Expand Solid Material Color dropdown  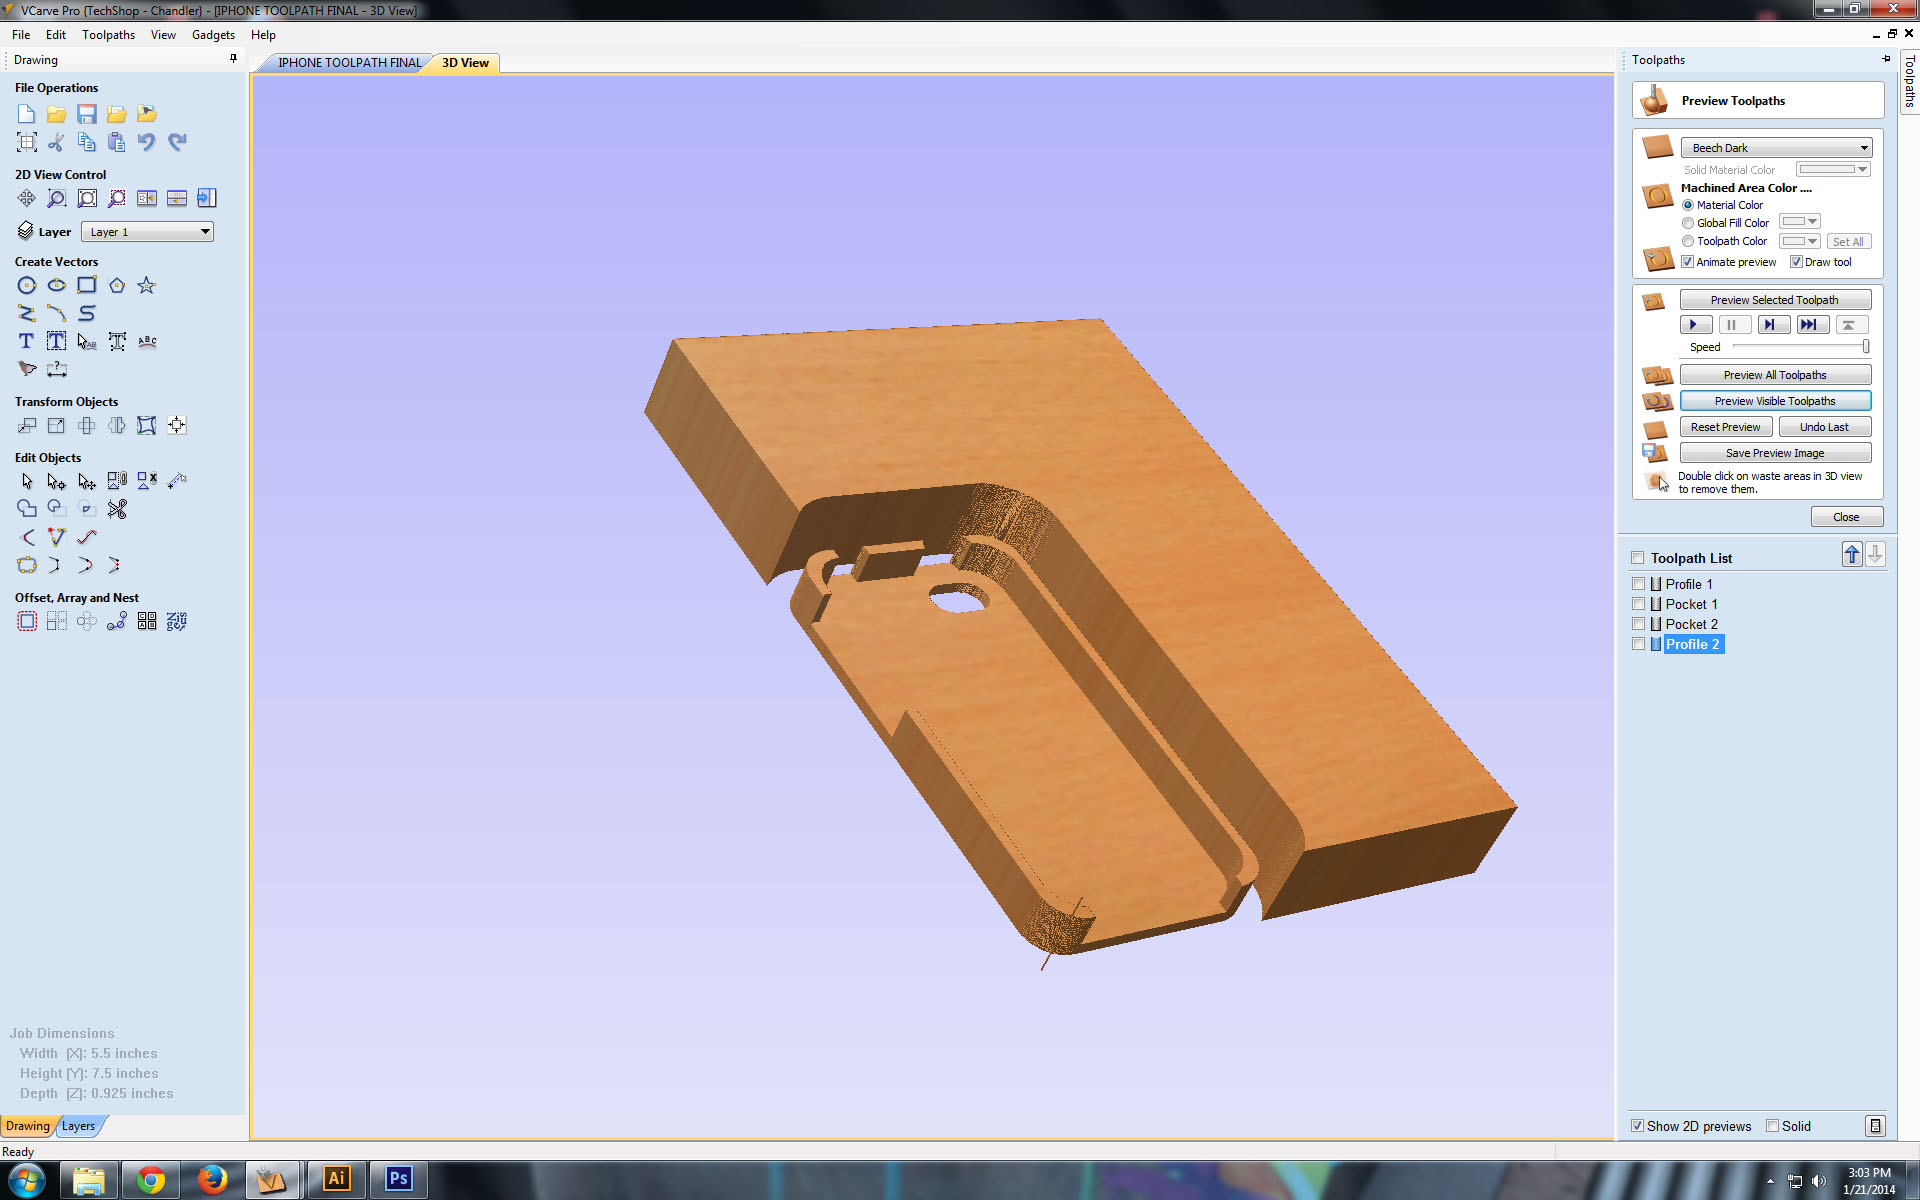(x=1862, y=169)
